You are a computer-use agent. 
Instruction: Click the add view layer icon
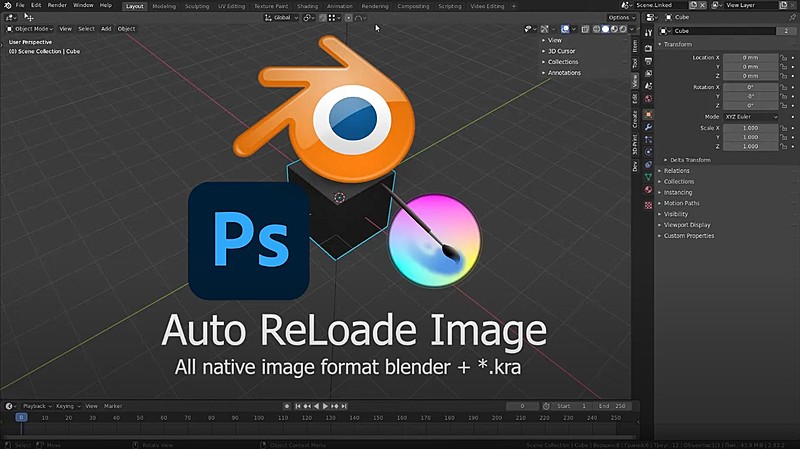(x=784, y=5)
